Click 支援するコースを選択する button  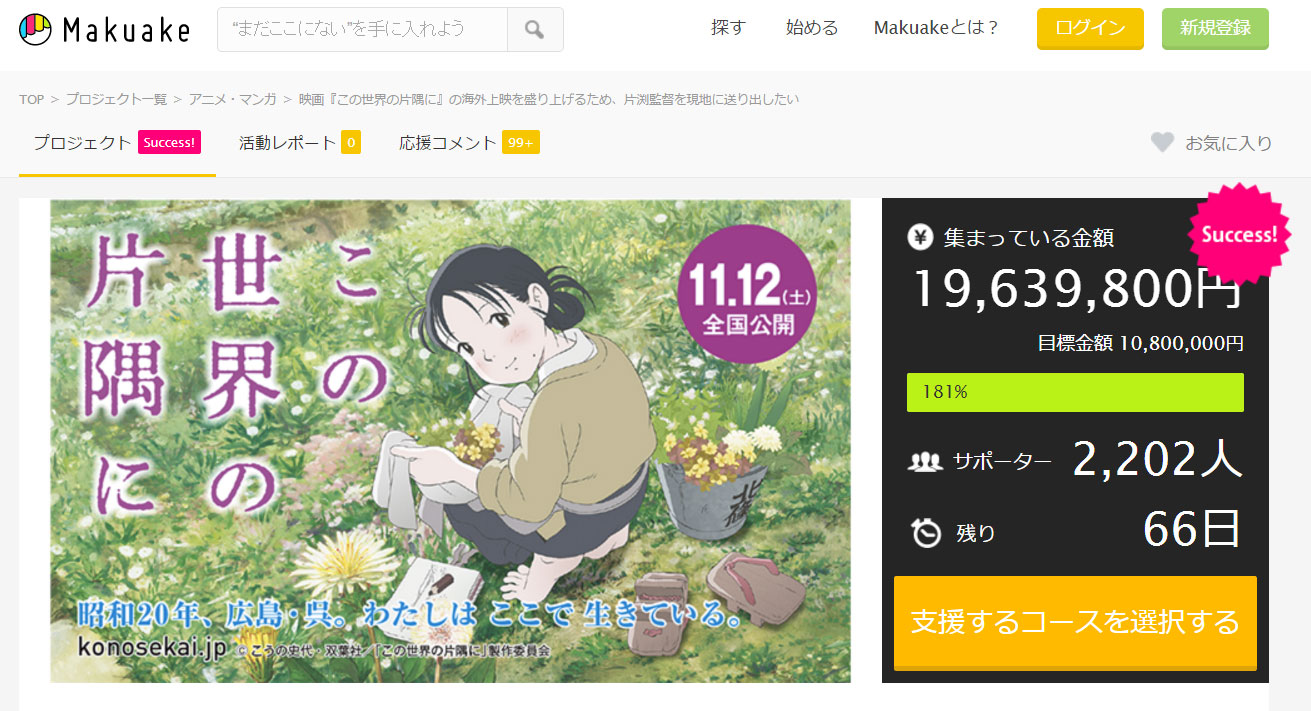pyautogui.click(x=1075, y=622)
